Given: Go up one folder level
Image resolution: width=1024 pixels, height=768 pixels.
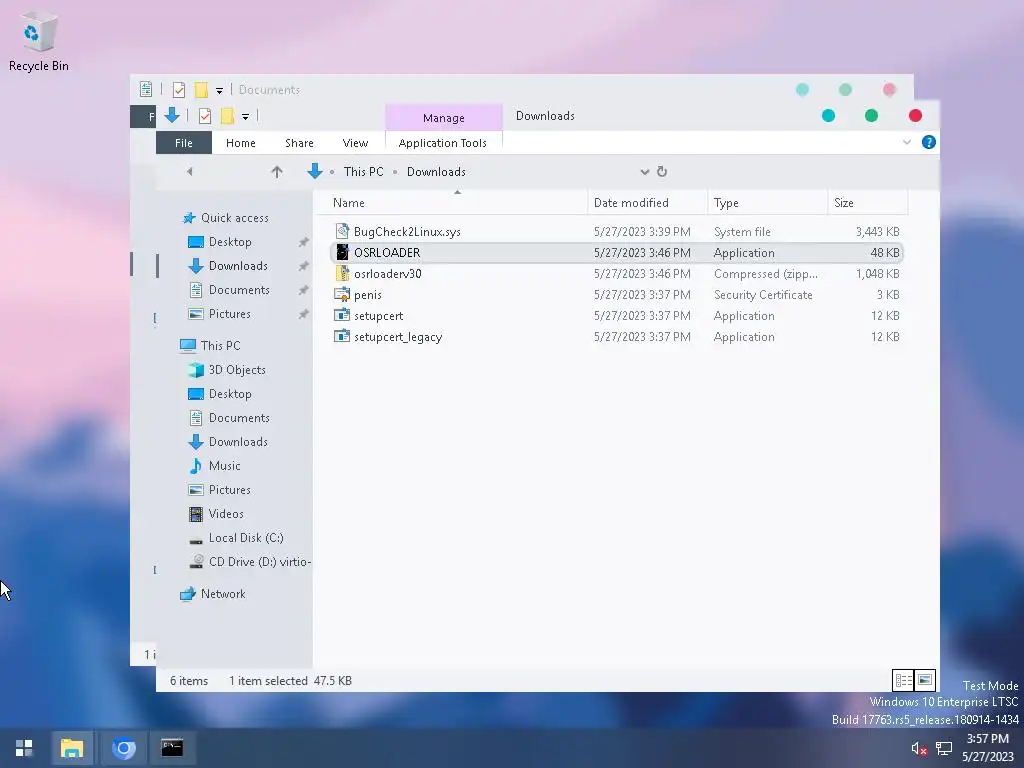Looking at the screenshot, I should pyautogui.click(x=277, y=172).
